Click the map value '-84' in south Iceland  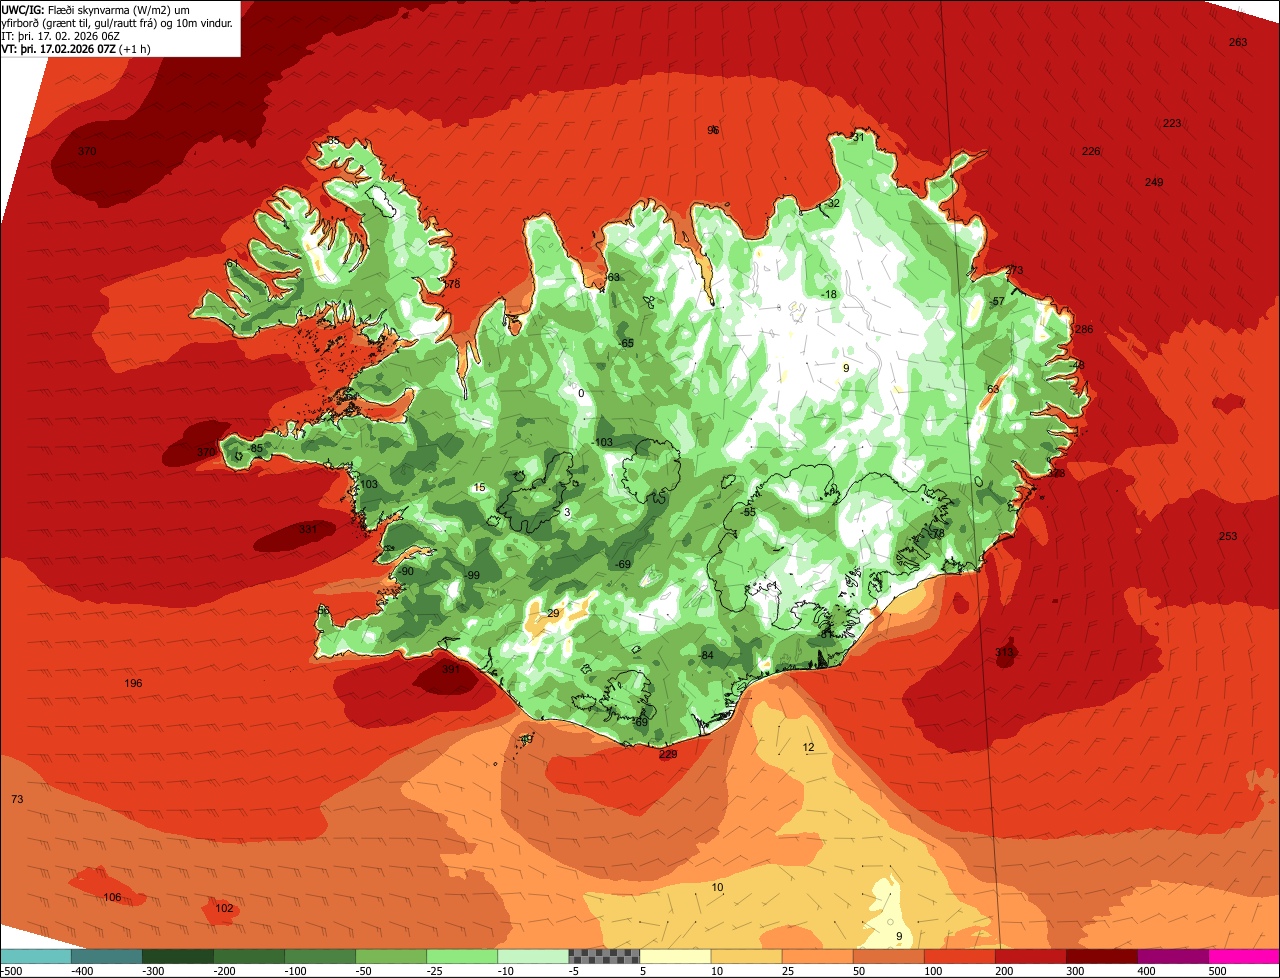pyautogui.click(x=706, y=655)
